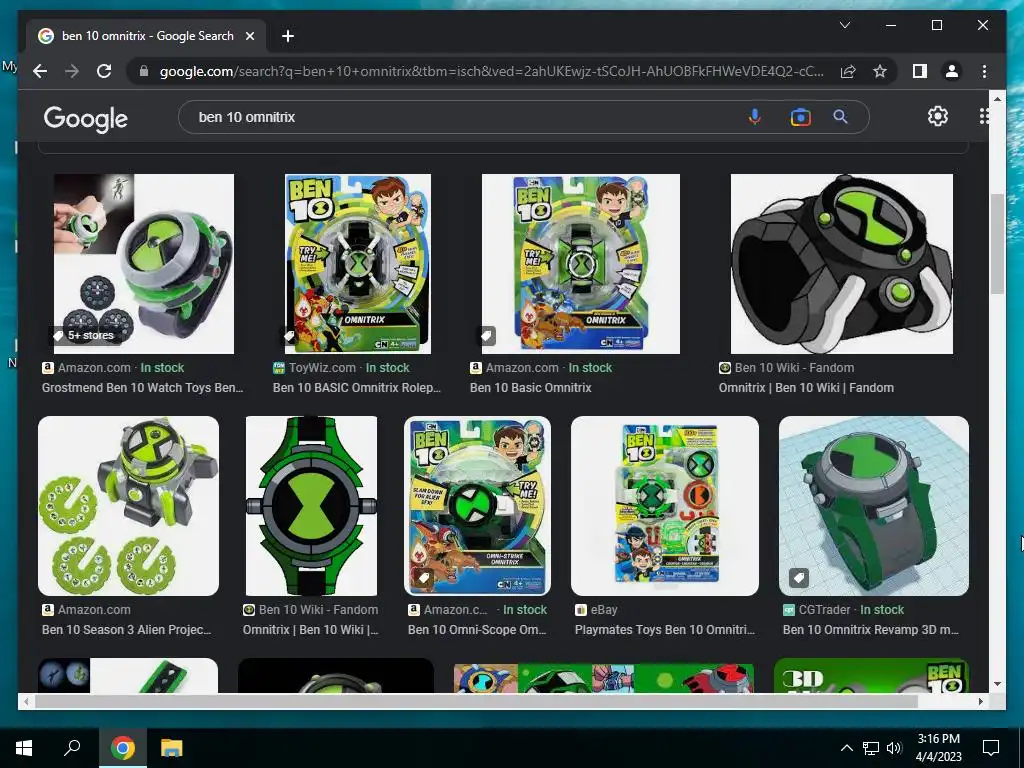Viewport: 1024px width, 768px height.
Task: Click the product tag on ToyWiz image
Action: tap(289, 335)
